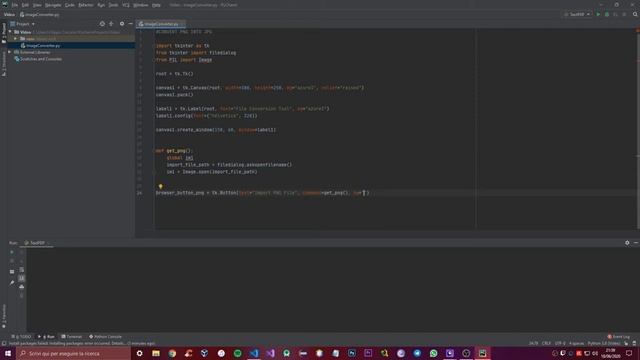Viewport: 640px width, 360px height.
Task: Click the Windows taskbar search box
Action: (x=73, y=353)
